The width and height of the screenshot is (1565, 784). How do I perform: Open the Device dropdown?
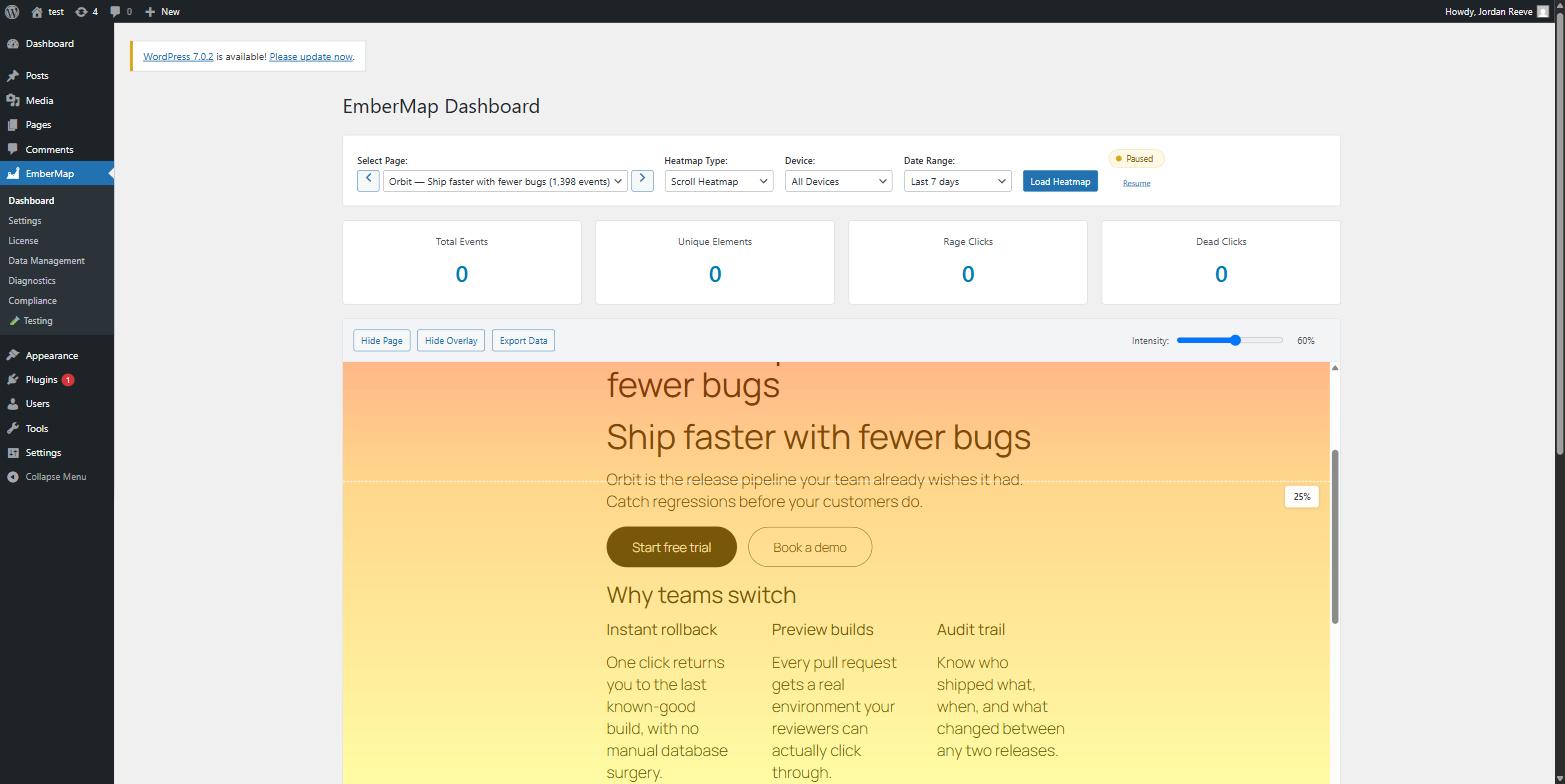[x=838, y=181]
